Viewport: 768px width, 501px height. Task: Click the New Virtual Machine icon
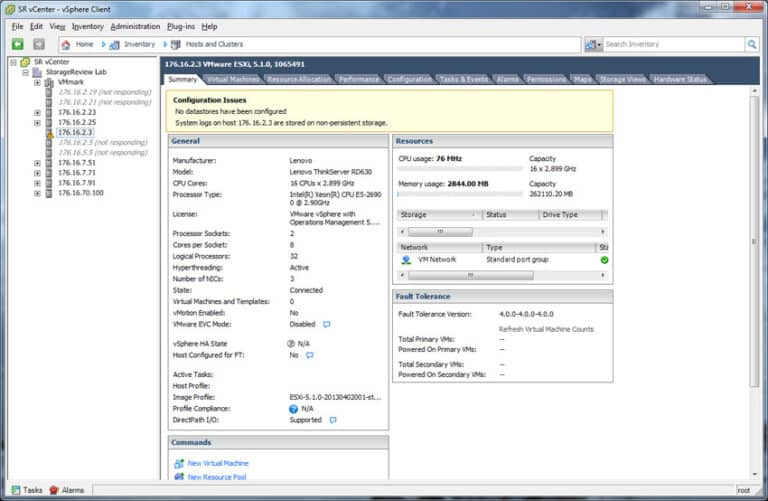pyautogui.click(x=179, y=463)
